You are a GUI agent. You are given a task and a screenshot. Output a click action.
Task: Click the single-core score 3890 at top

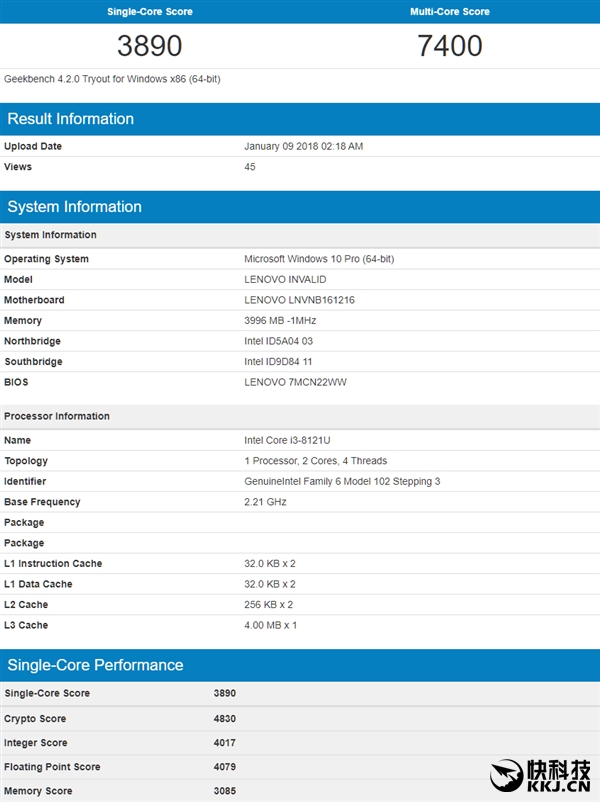coord(149,46)
